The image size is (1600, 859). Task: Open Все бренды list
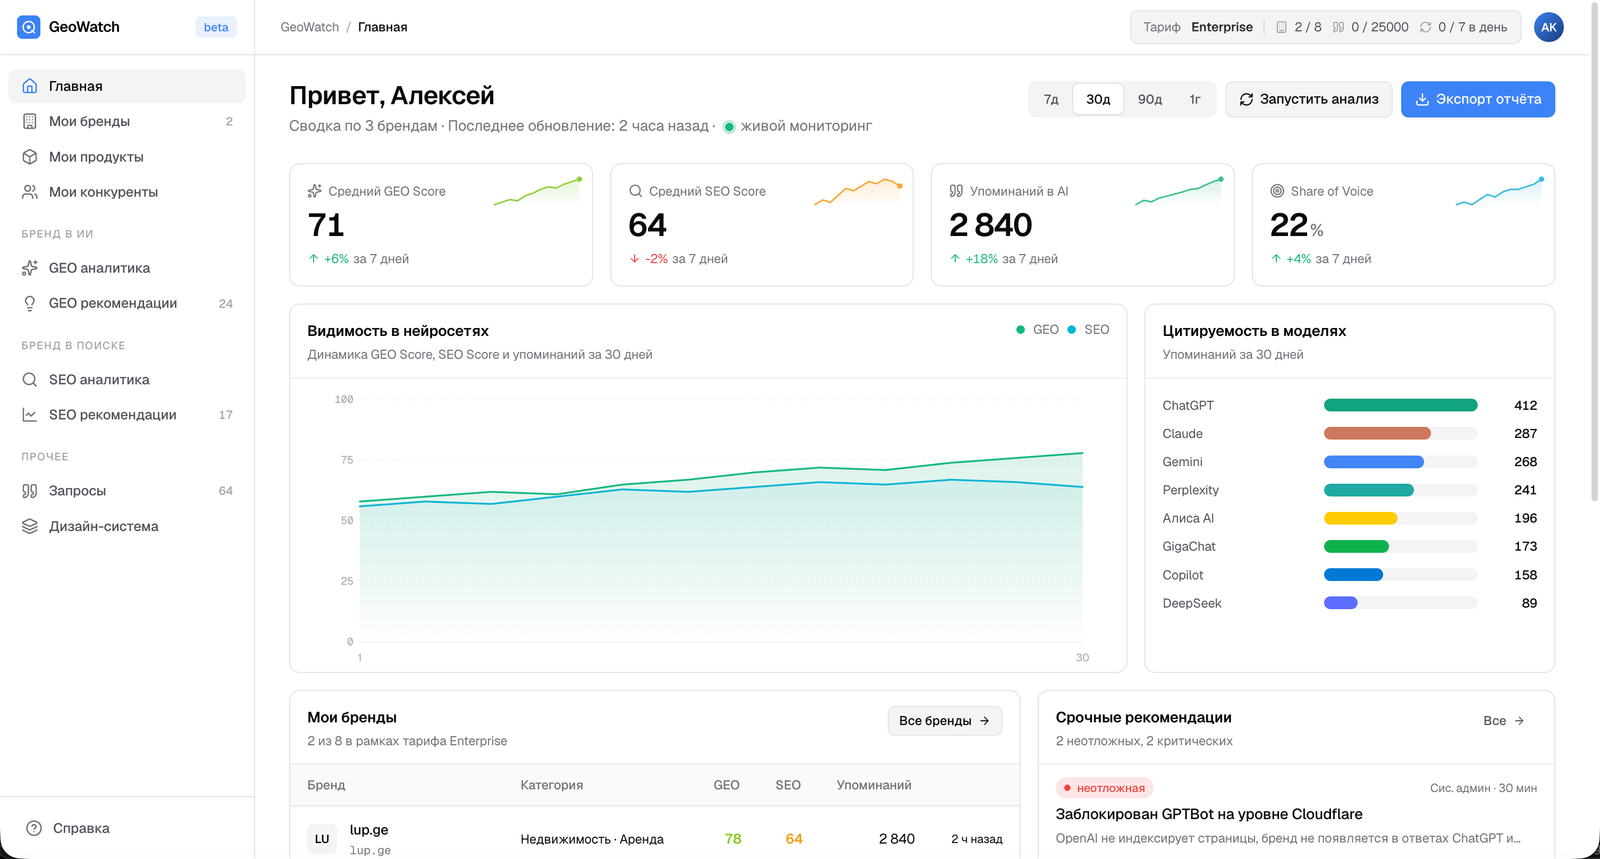pyautogui.click(x=945, y=721)
